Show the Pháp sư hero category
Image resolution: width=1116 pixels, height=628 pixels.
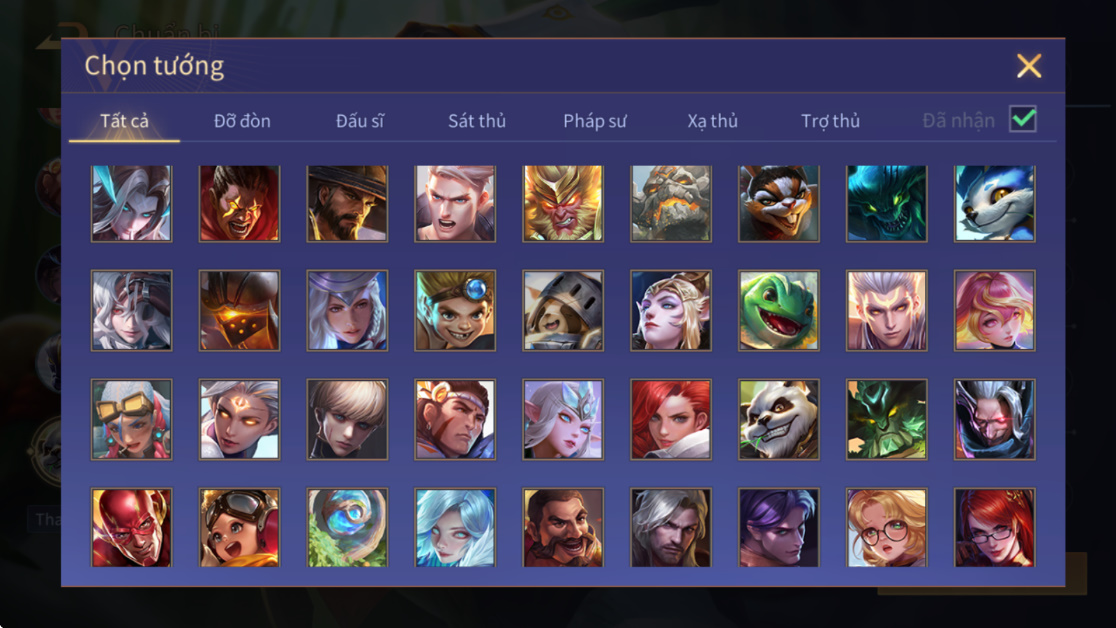tap(594, 121)
